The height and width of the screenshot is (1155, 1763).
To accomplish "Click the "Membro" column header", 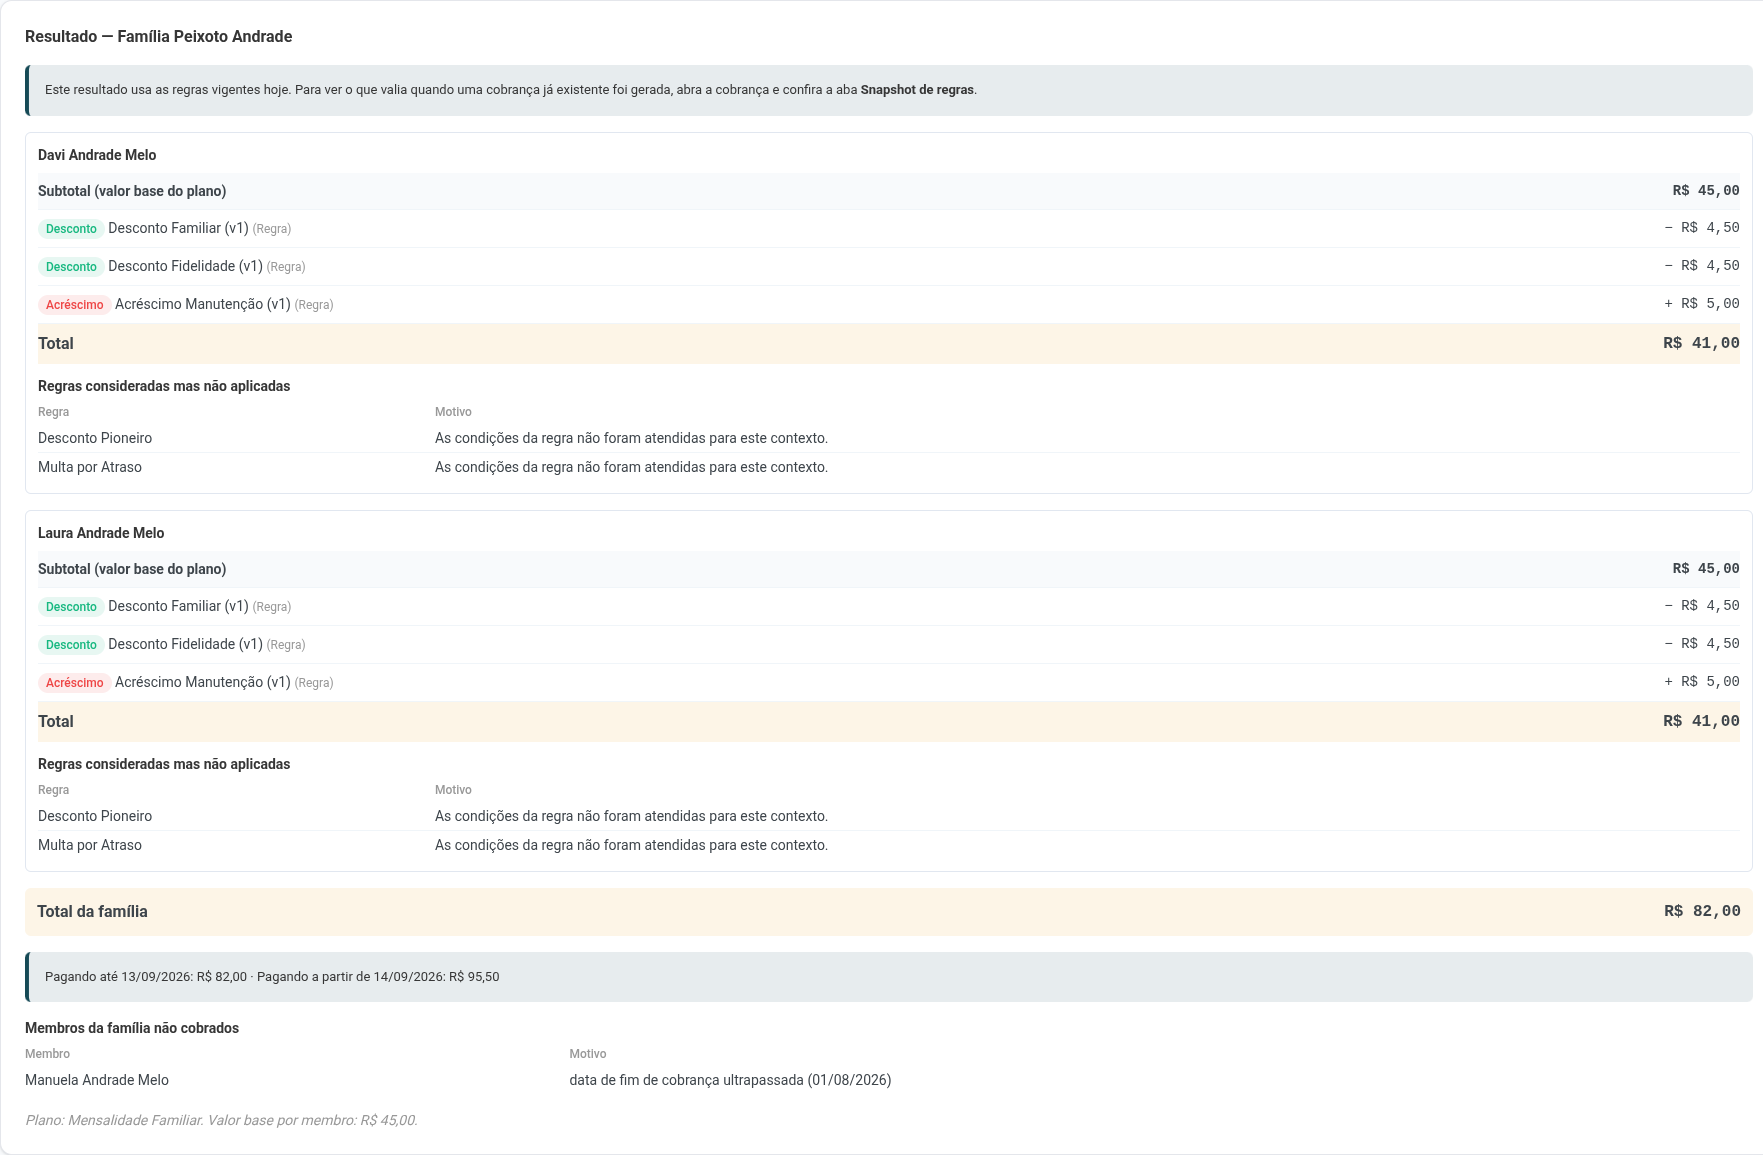I will coord(48,1054).
